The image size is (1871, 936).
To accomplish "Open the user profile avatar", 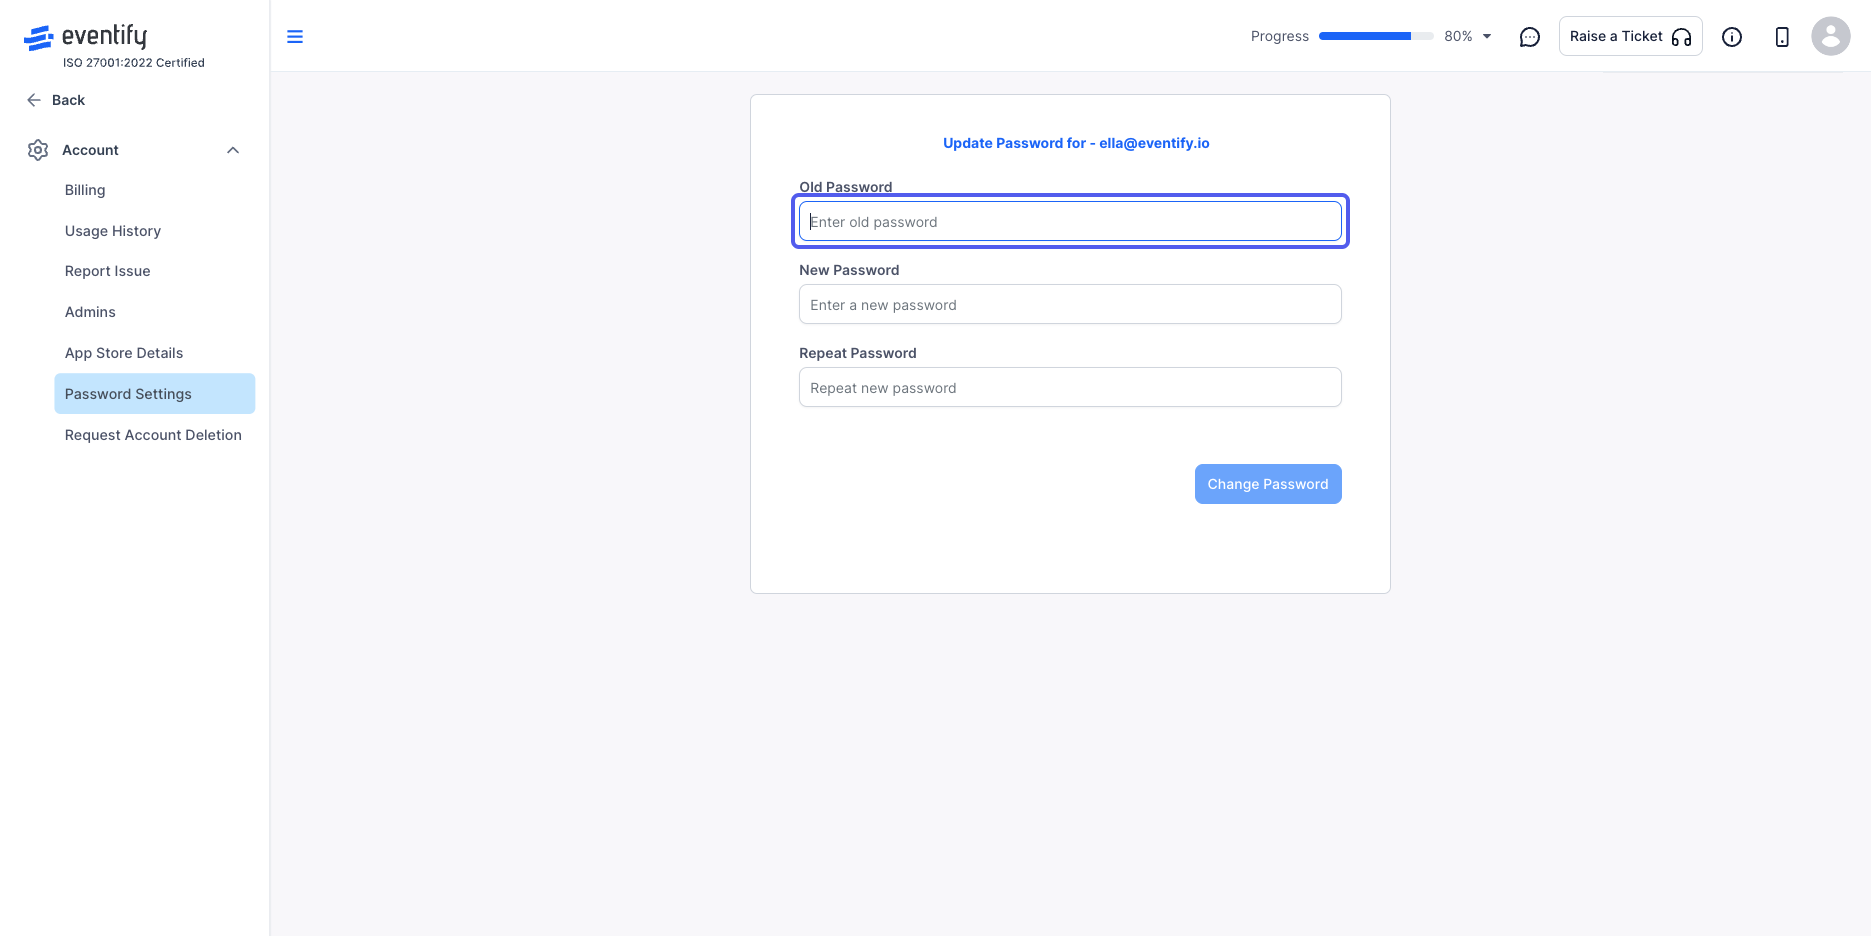I will point(1831,36).
